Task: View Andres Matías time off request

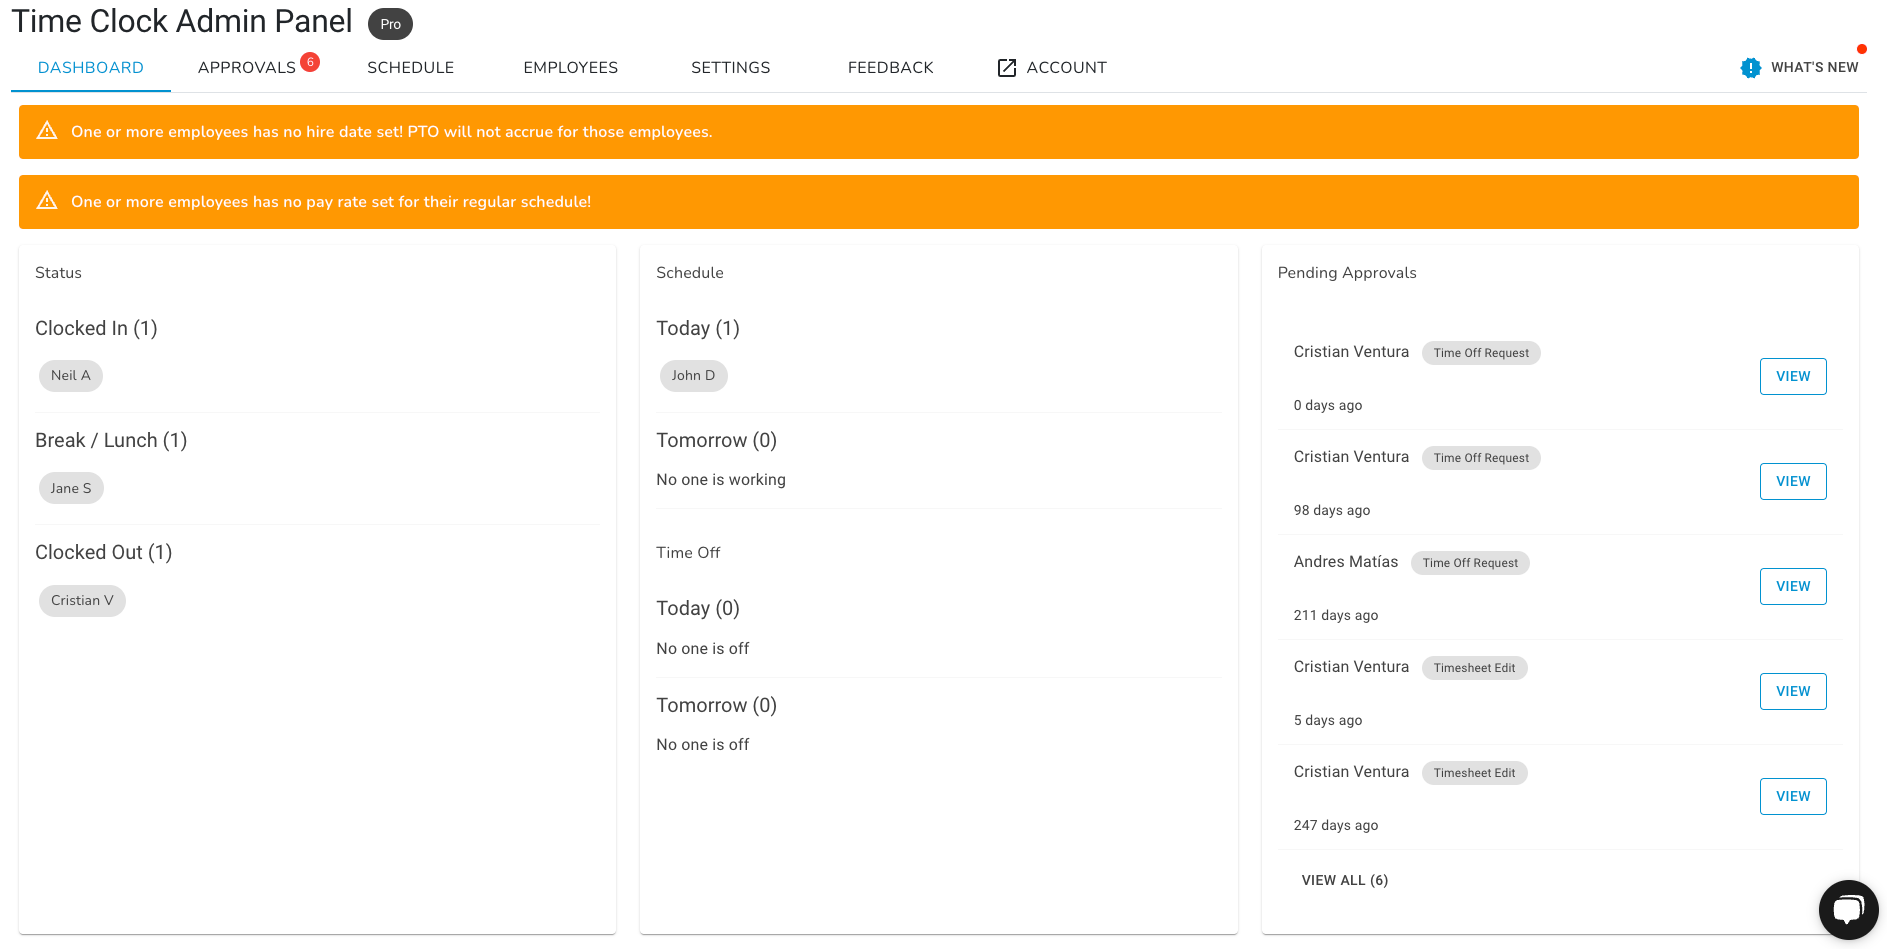Action: 1793,586
